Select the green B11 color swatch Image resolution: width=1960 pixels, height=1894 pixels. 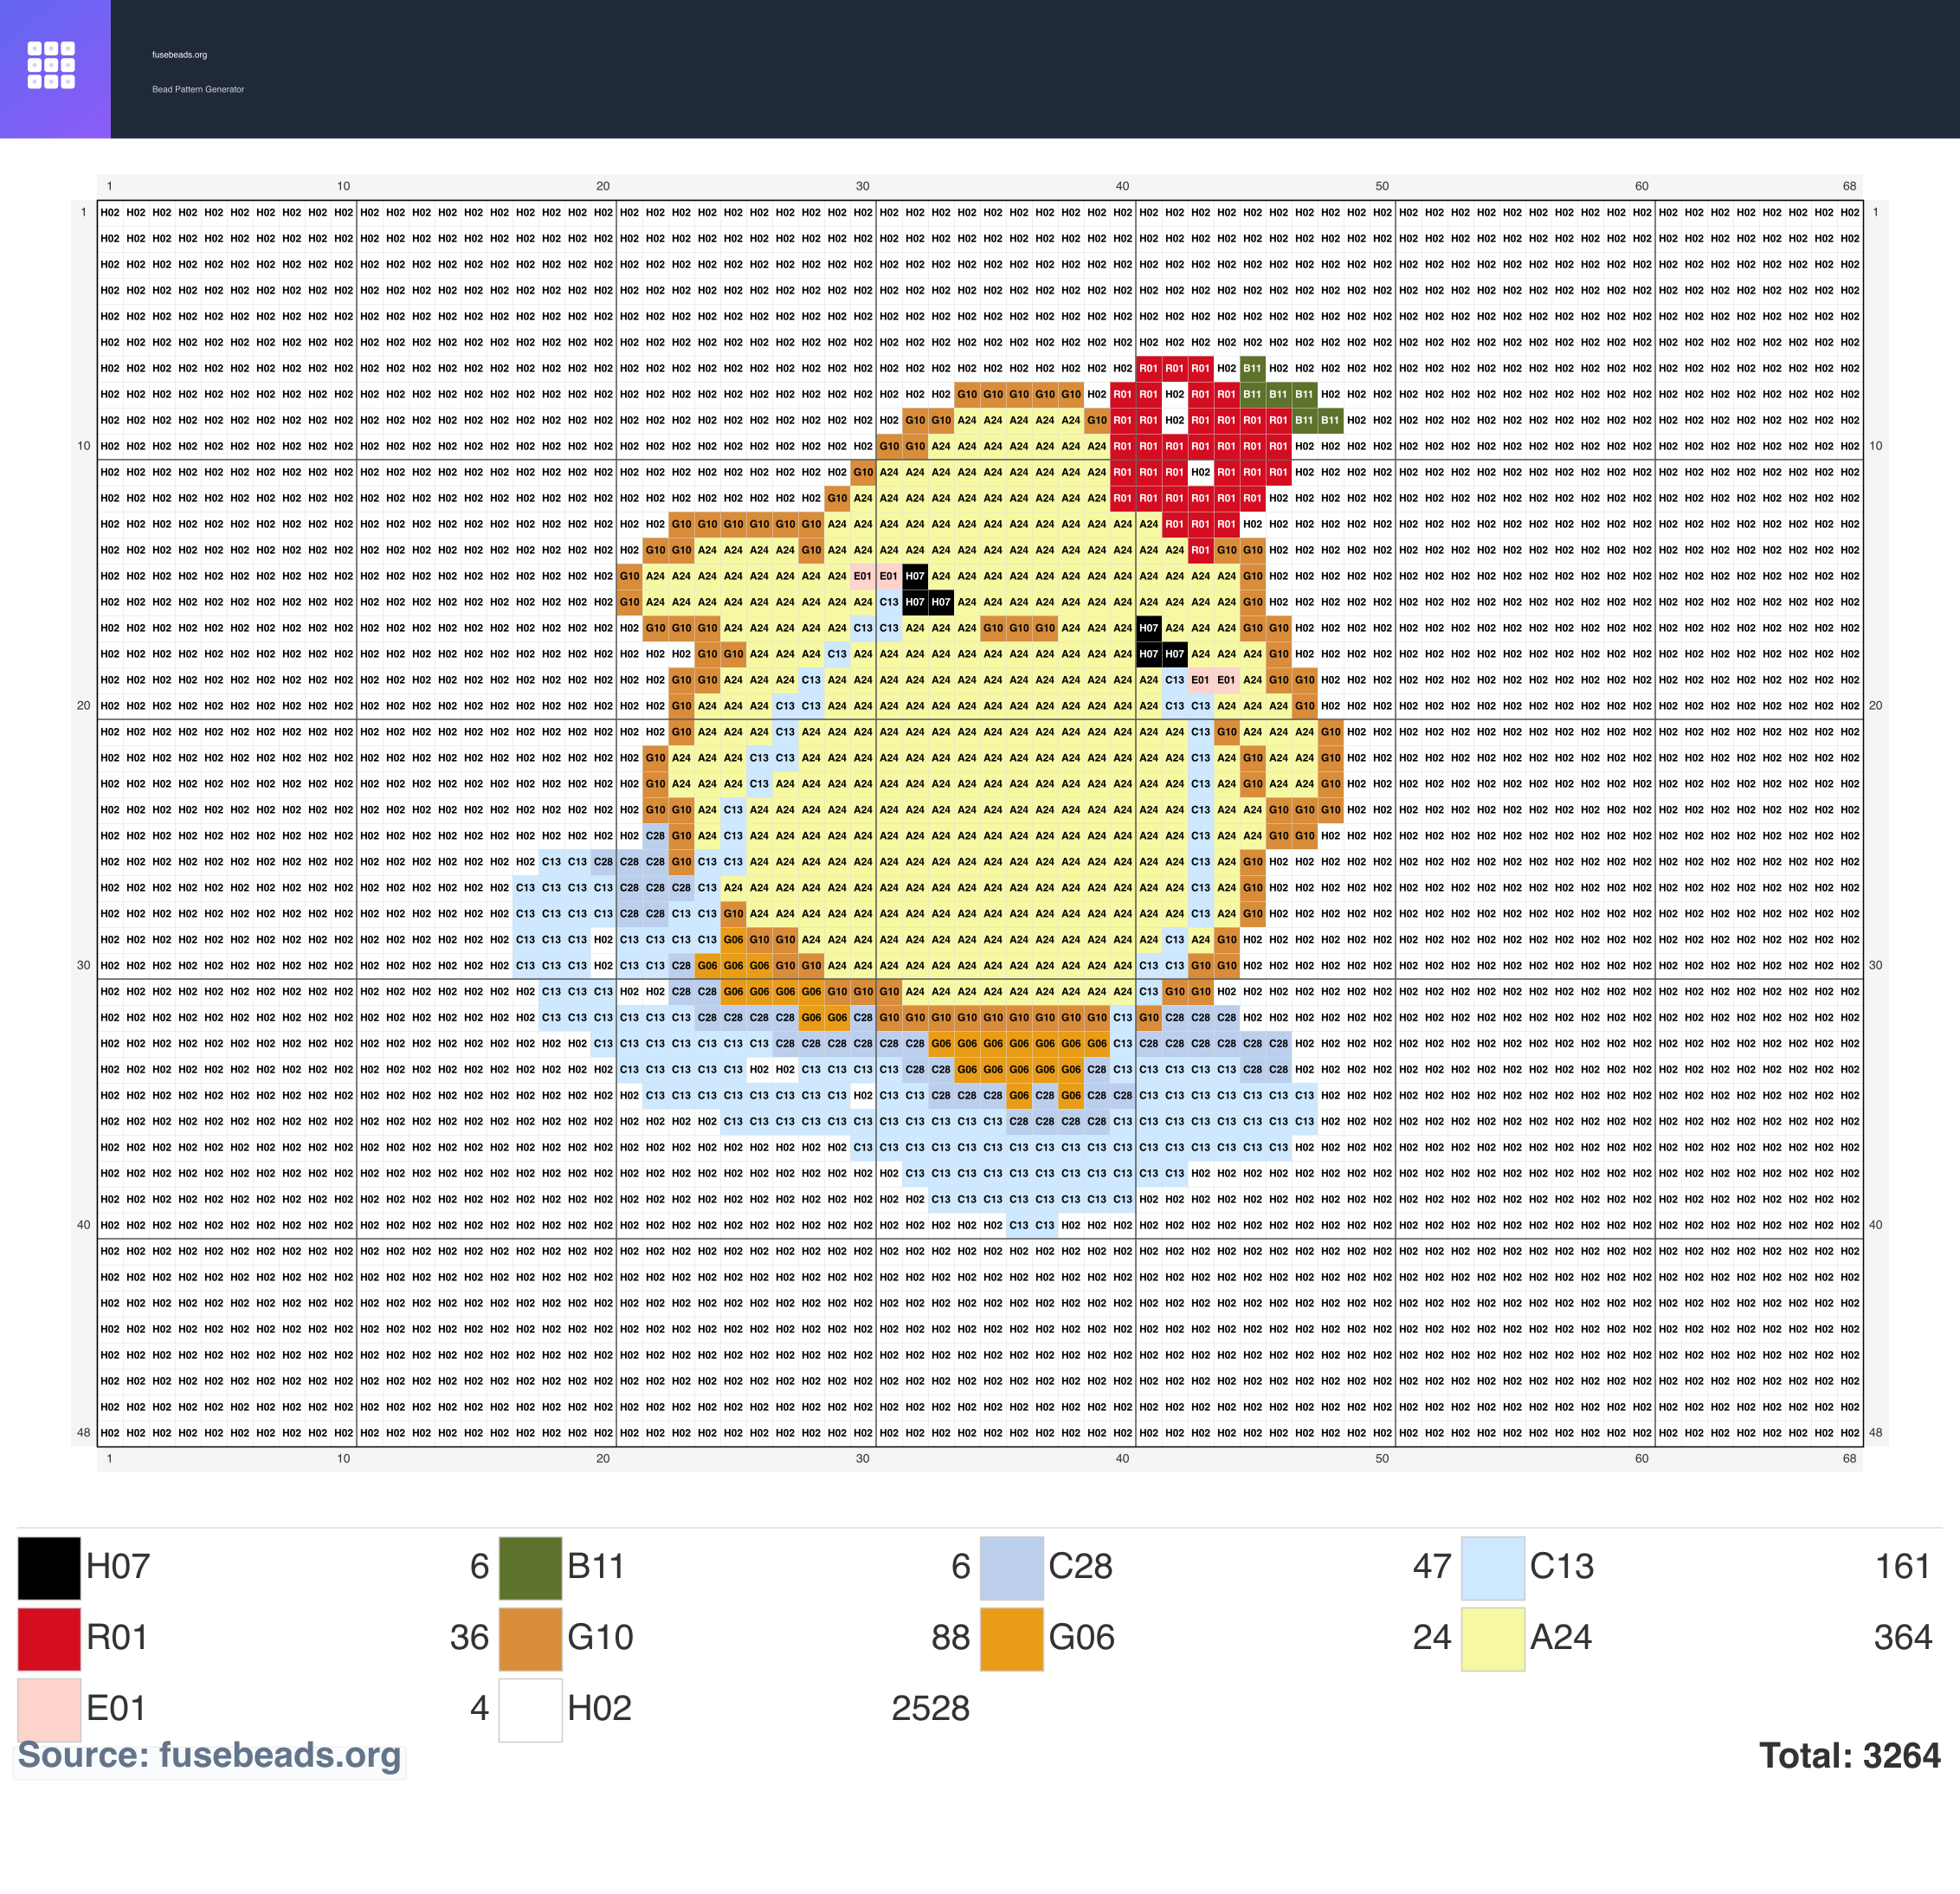pos(530,1568)
